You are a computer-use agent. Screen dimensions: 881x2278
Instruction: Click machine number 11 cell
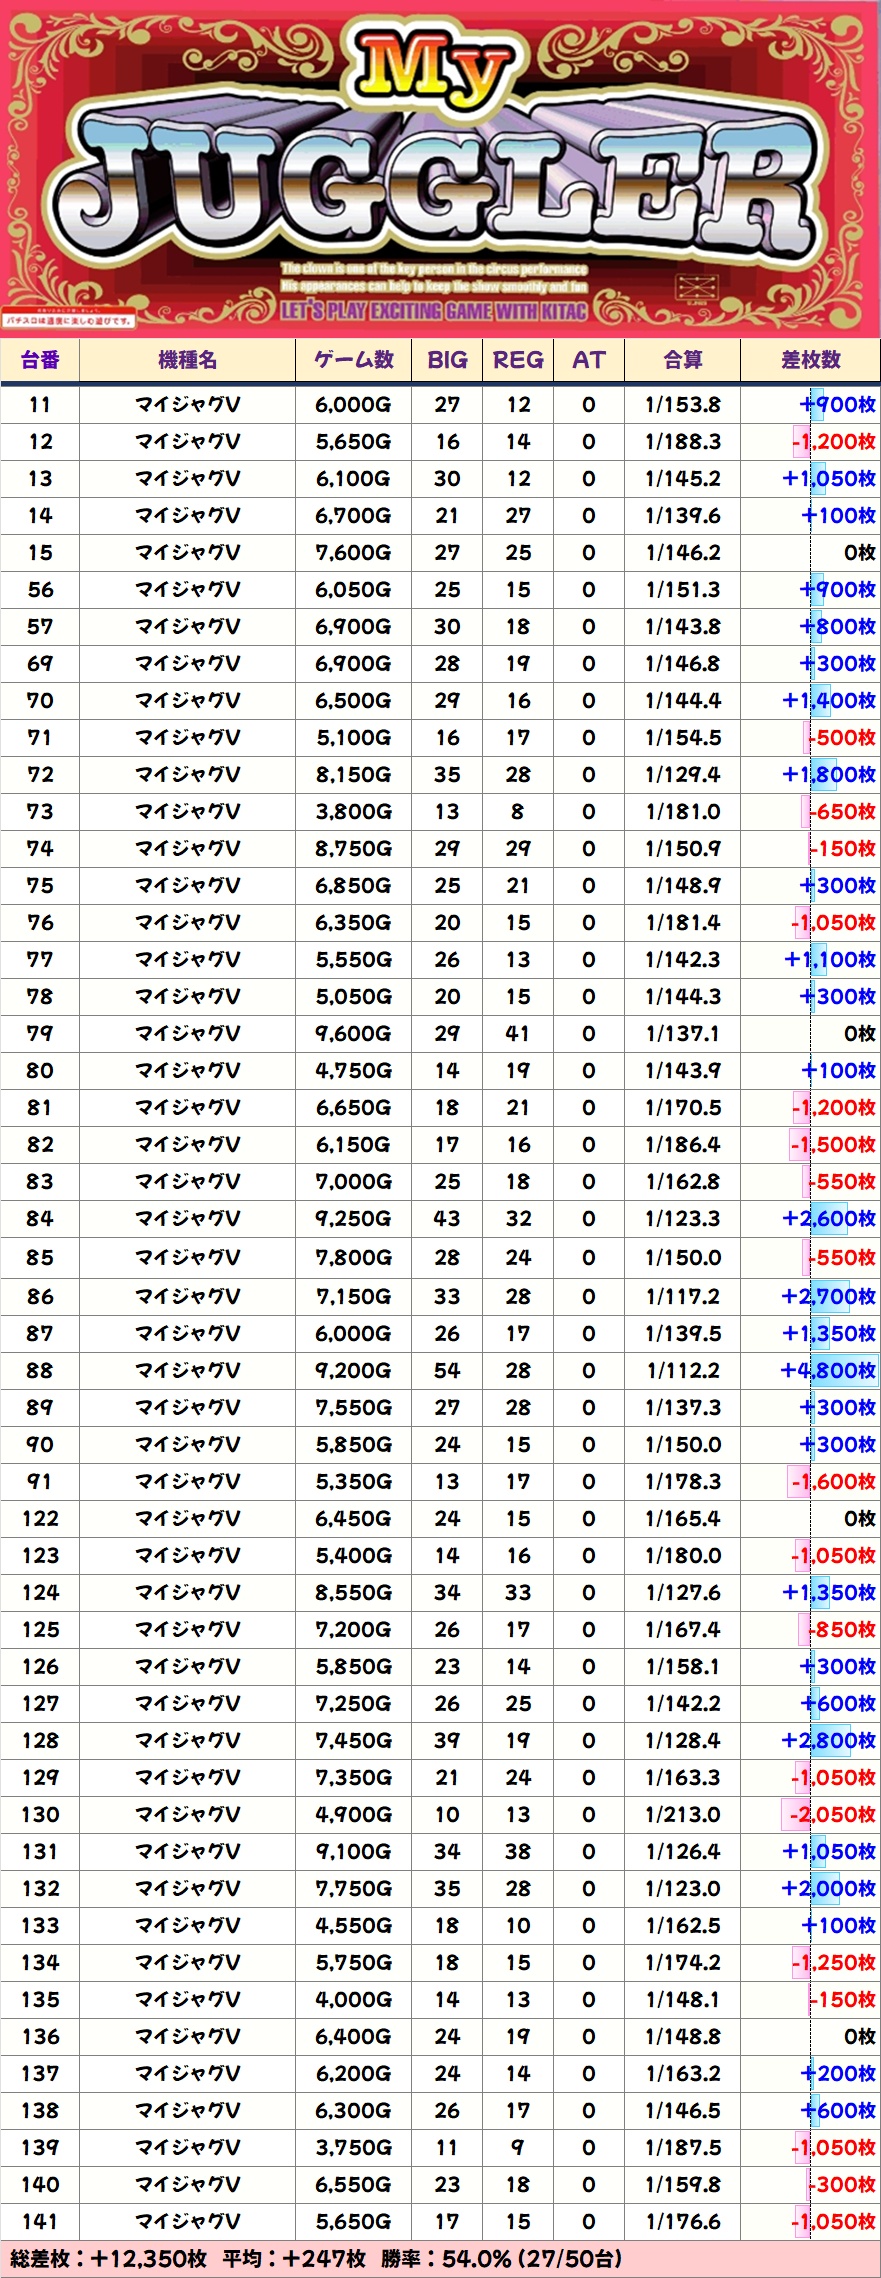(x=40, y=405)
